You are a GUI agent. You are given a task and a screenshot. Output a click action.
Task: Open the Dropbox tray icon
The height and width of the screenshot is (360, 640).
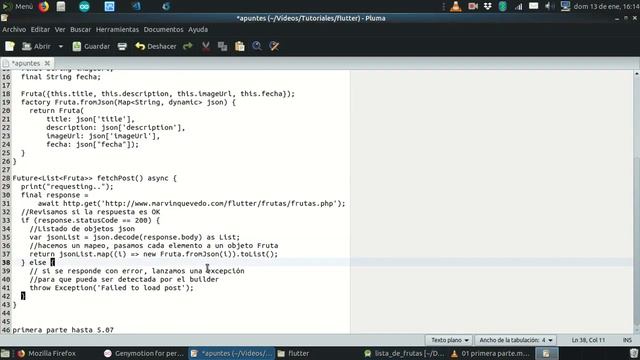pos(488,7)
